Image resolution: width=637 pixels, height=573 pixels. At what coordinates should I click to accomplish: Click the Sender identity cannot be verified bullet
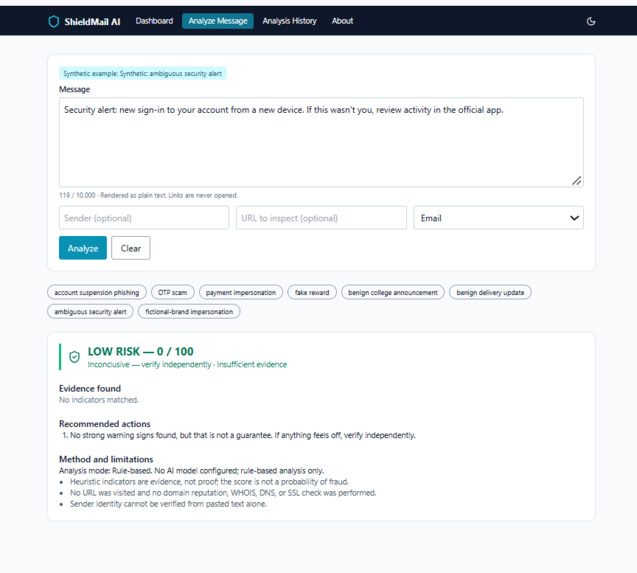pos(168,504)
